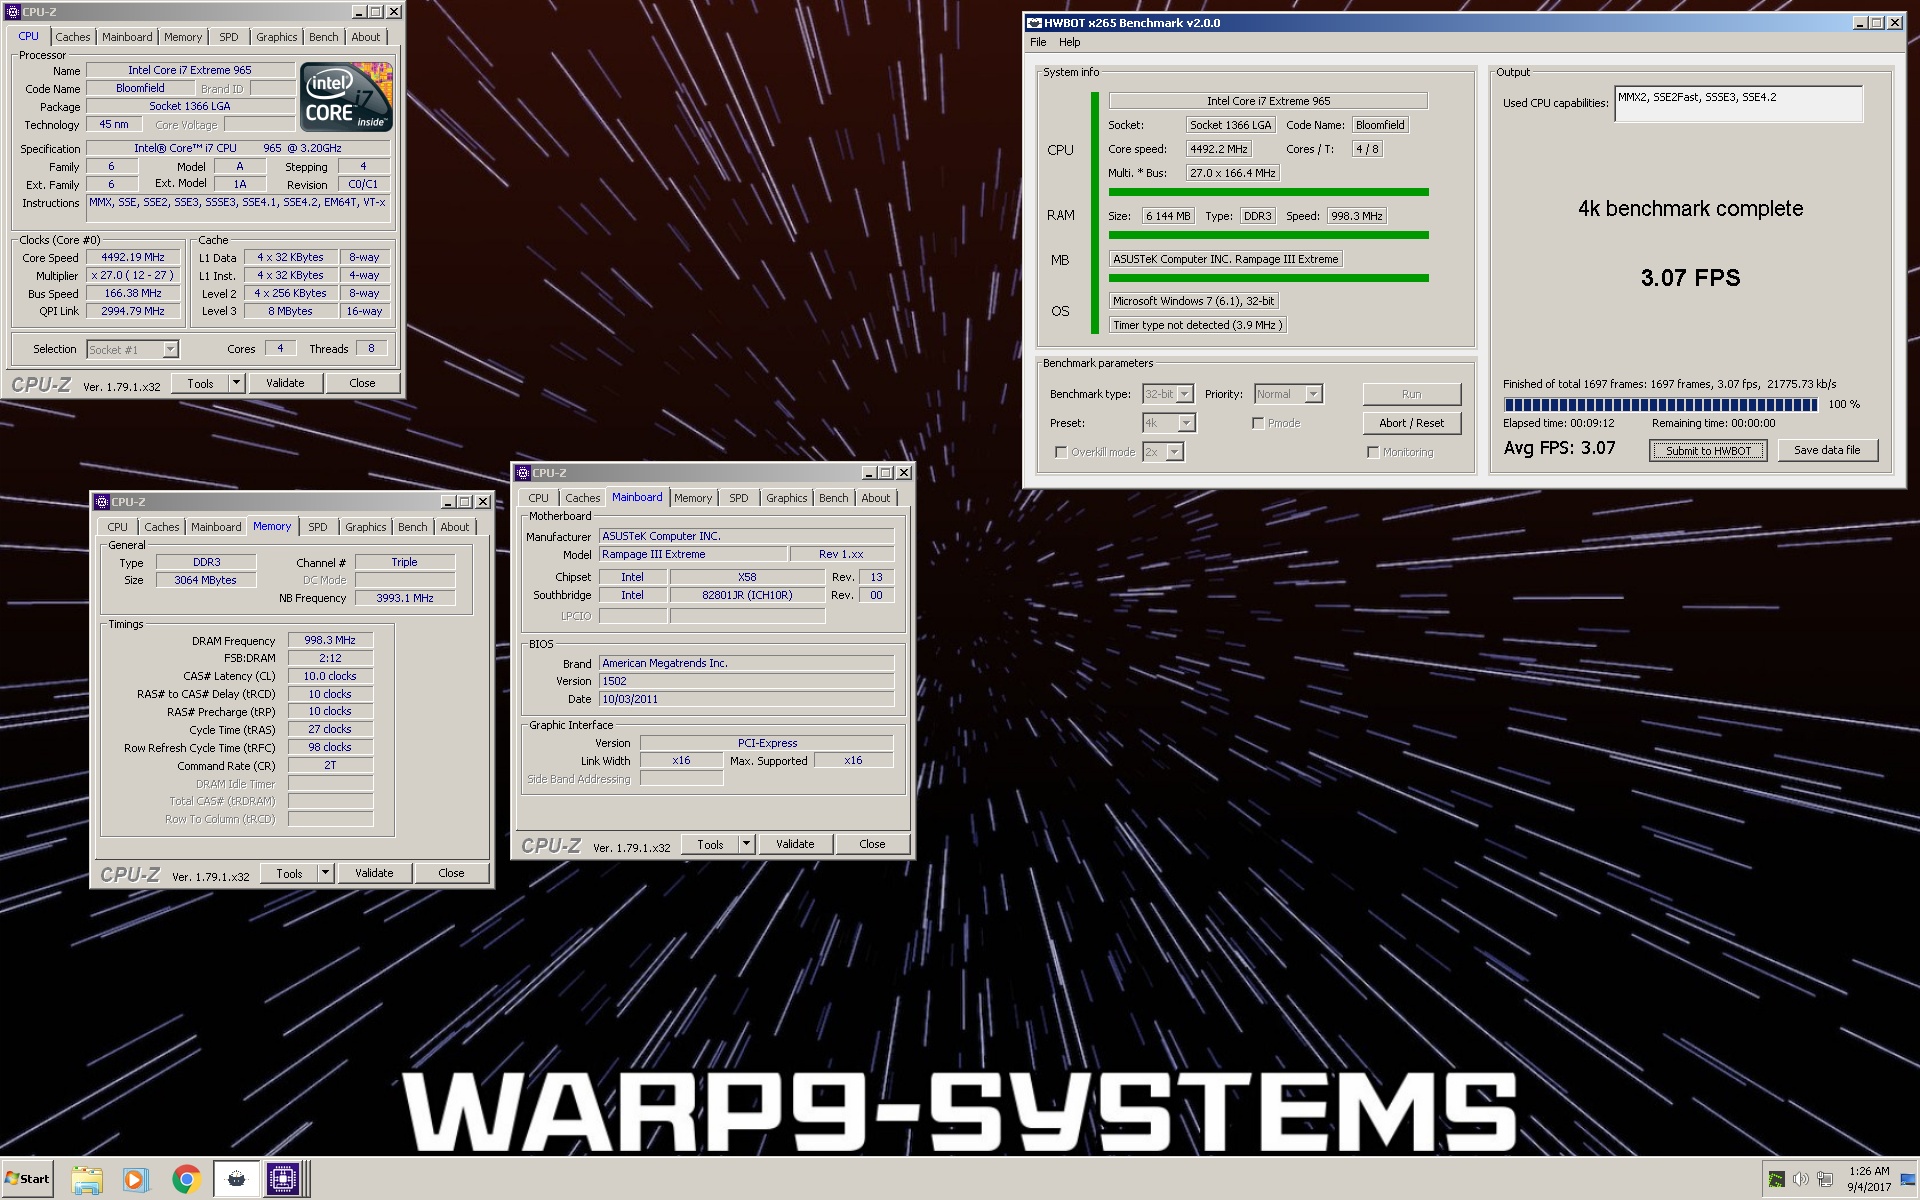This screenshot has width=1920, height=1200.
Task: Click Tools button in Mainboard window
Action: tap(710, 844)
